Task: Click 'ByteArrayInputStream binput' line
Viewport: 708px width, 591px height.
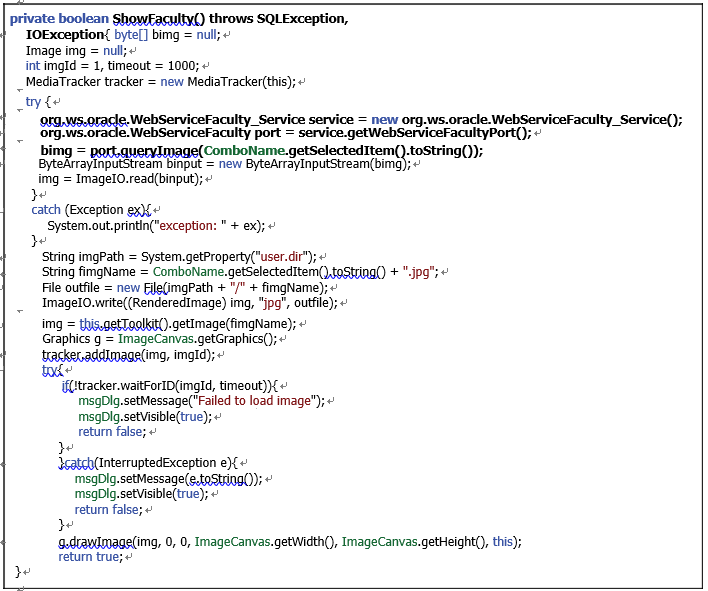Action: 225,163
